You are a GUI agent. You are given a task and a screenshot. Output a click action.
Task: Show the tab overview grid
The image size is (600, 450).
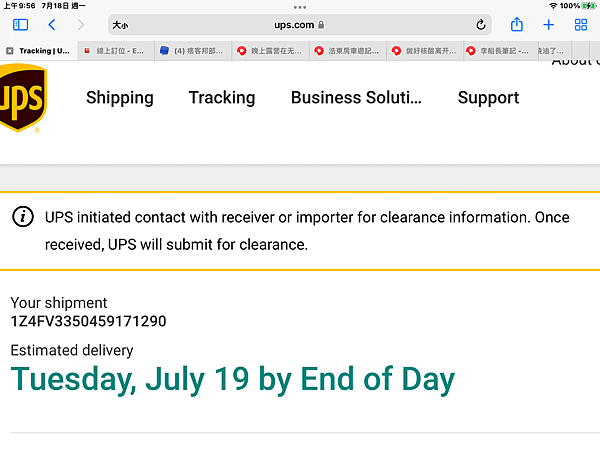click(x=581, y=24)
